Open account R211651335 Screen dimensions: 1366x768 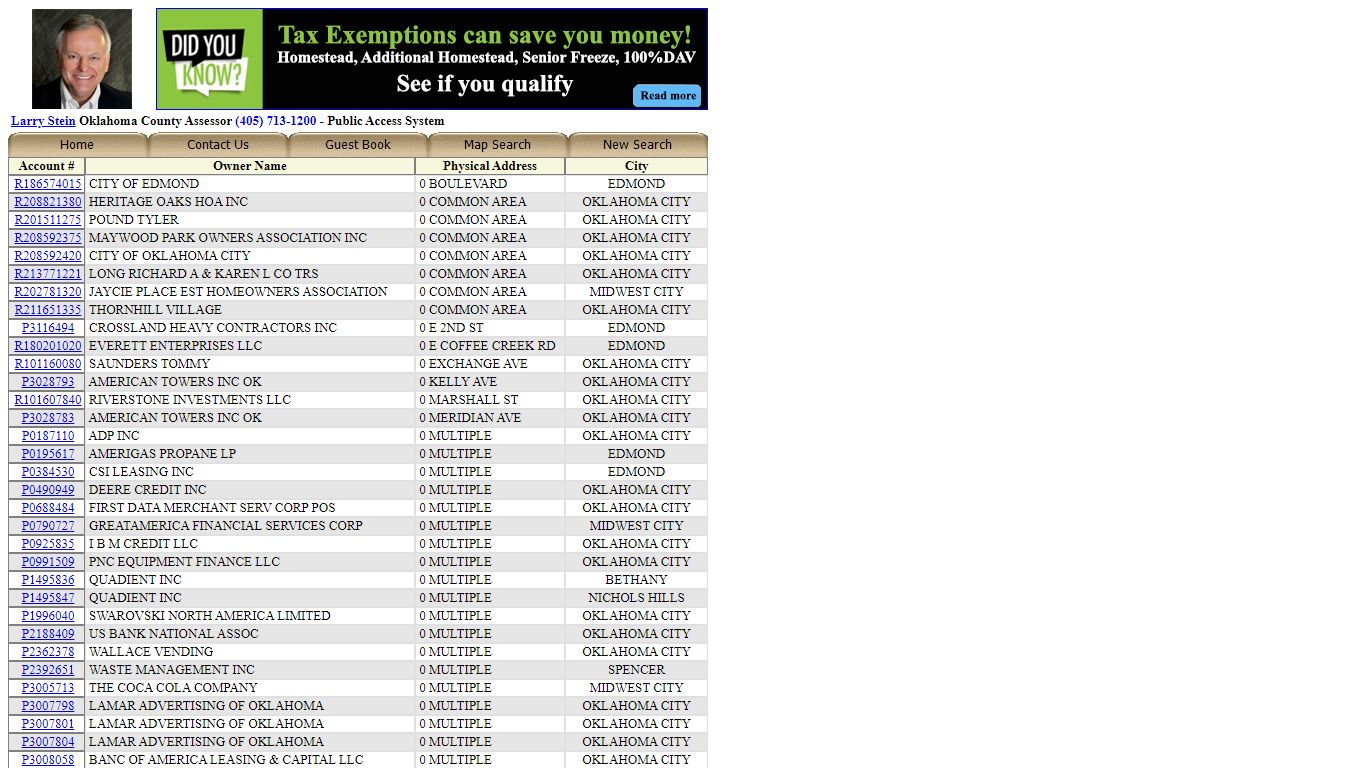[x=48, y=310]
